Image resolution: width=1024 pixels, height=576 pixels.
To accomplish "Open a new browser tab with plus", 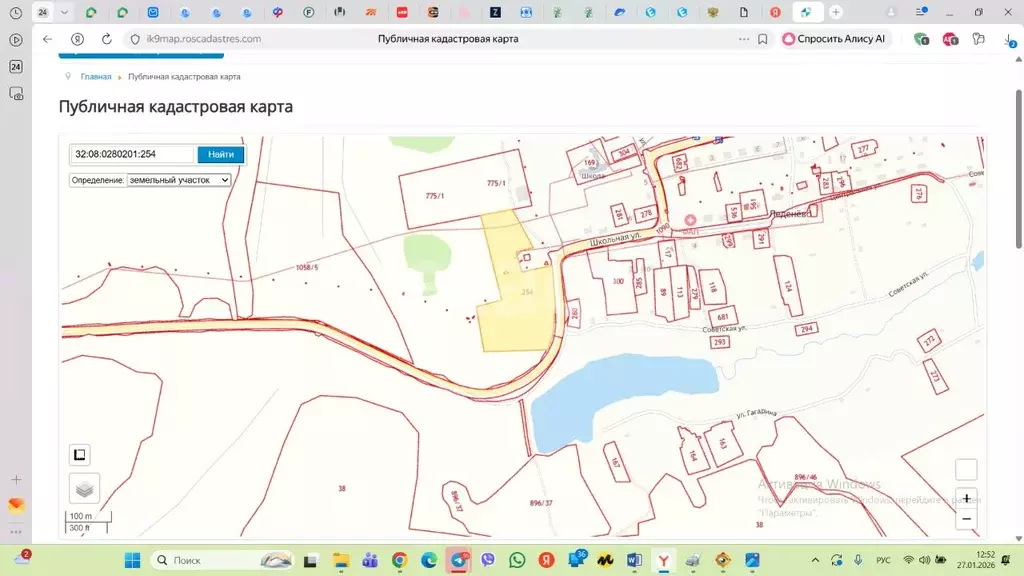I will [836, 12].
